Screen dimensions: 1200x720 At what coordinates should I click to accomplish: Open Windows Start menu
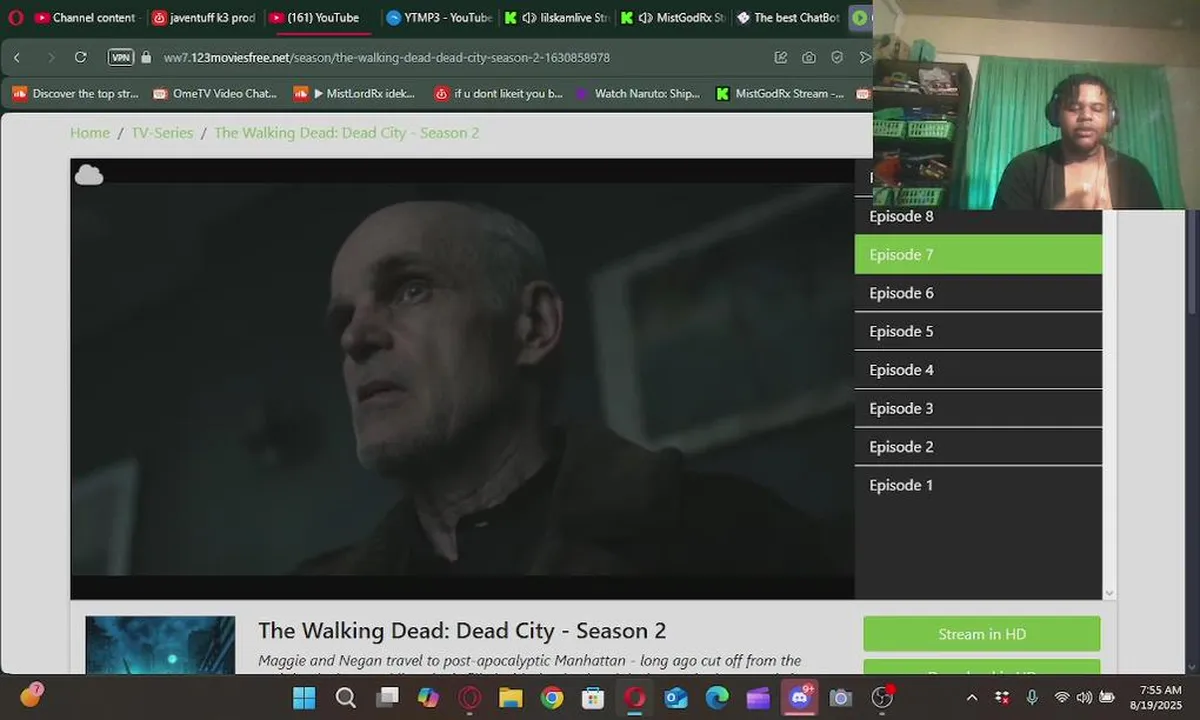click(x=304, y=697)
